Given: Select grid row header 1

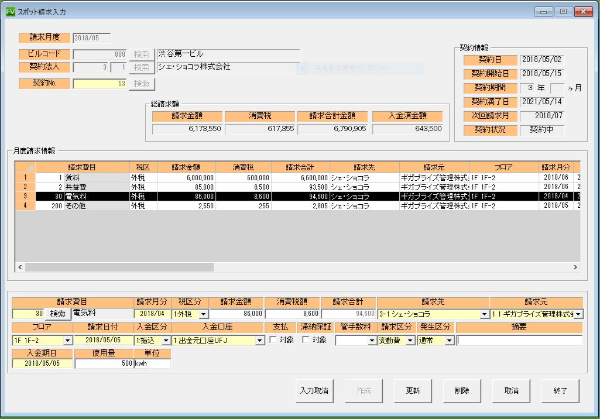Looking at the screenshot, I should pos(25,178).
